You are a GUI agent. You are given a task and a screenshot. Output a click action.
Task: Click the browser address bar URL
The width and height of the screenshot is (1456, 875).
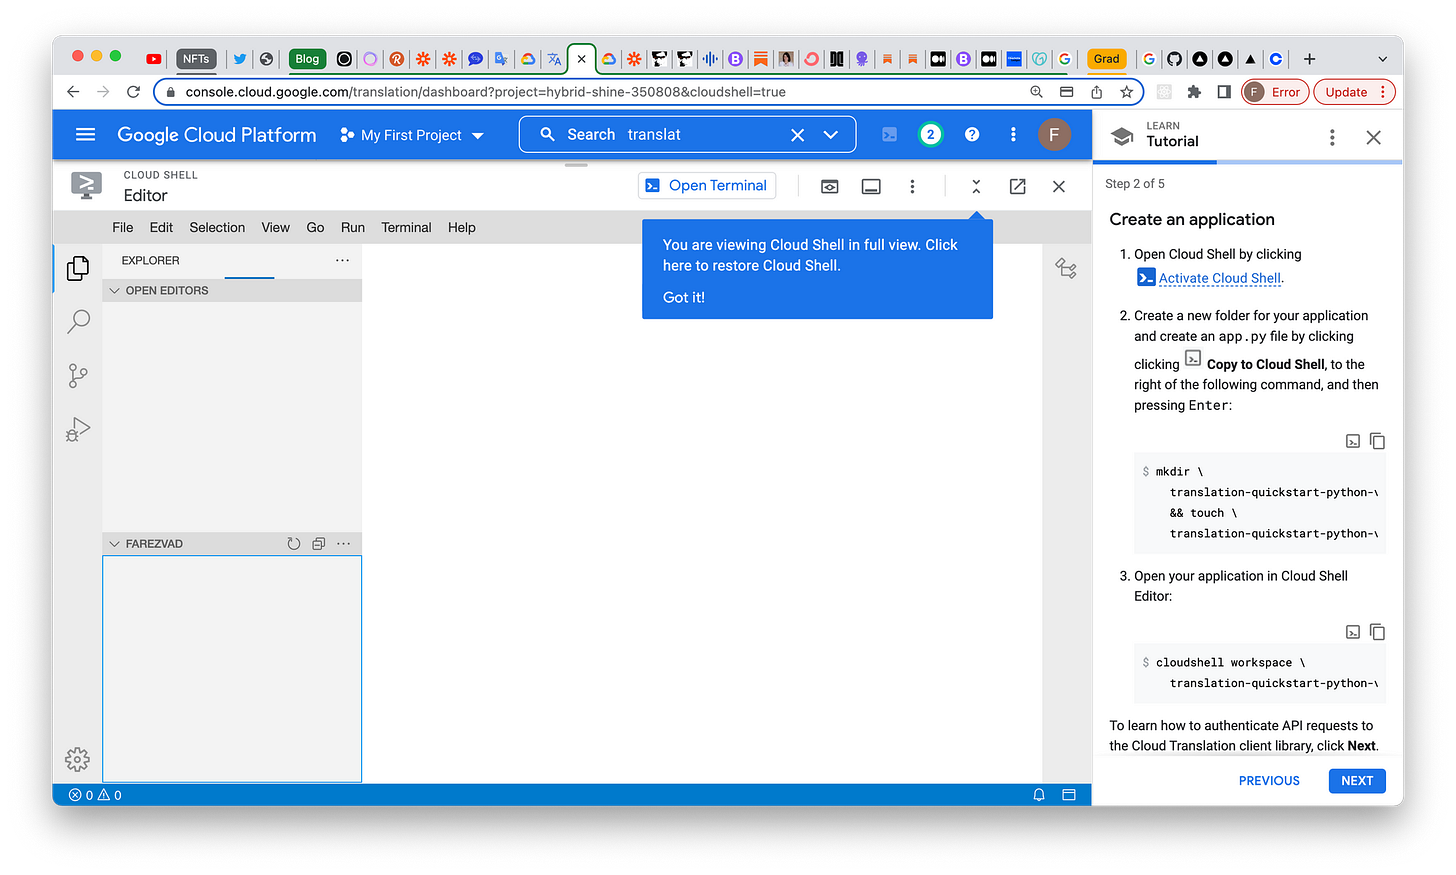(x=485, y=92)
